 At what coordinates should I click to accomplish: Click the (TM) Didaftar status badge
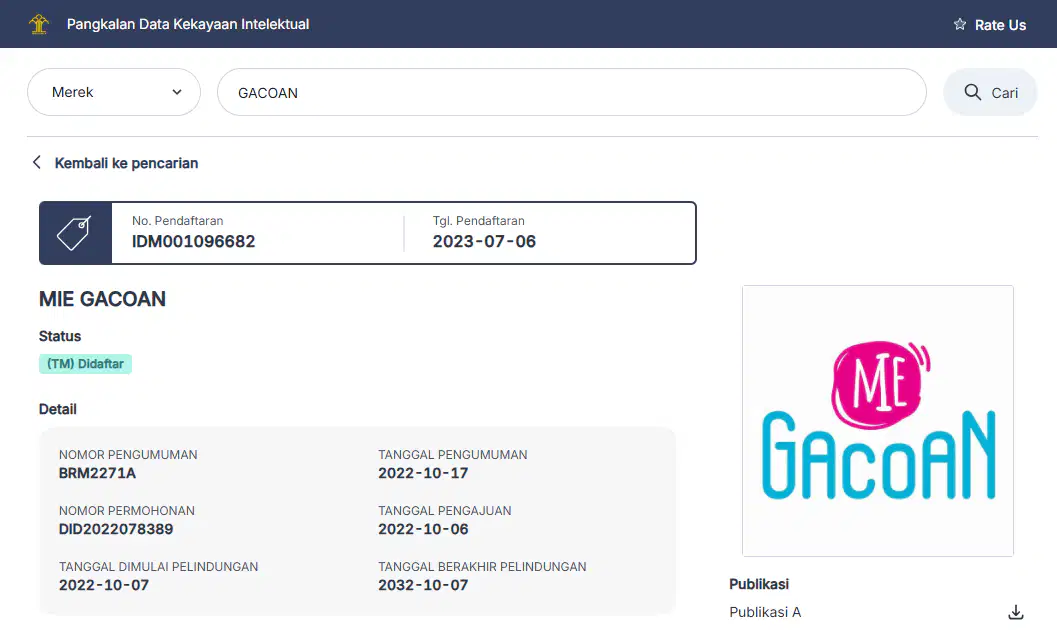(x=85, y=364)
